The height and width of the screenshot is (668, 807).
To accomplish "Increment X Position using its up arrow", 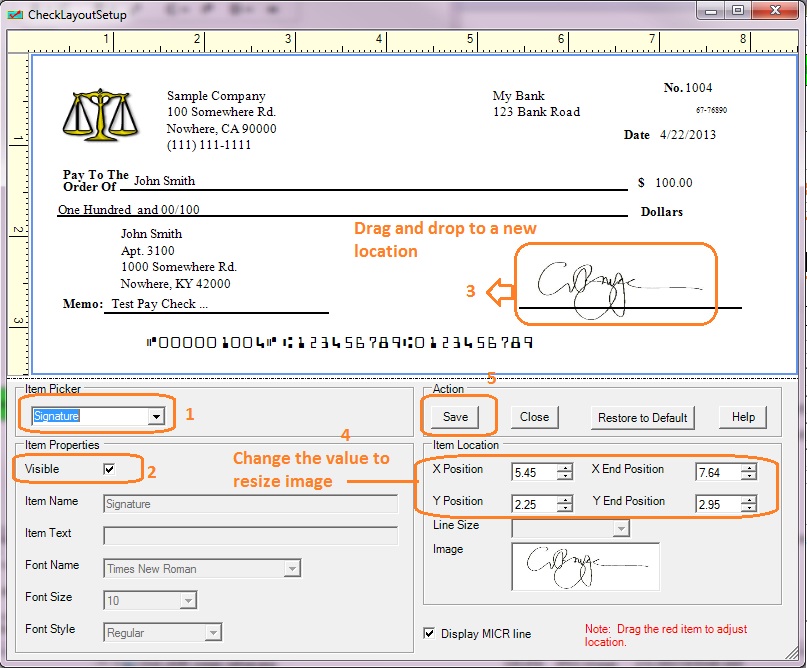I will coord(567,467).
